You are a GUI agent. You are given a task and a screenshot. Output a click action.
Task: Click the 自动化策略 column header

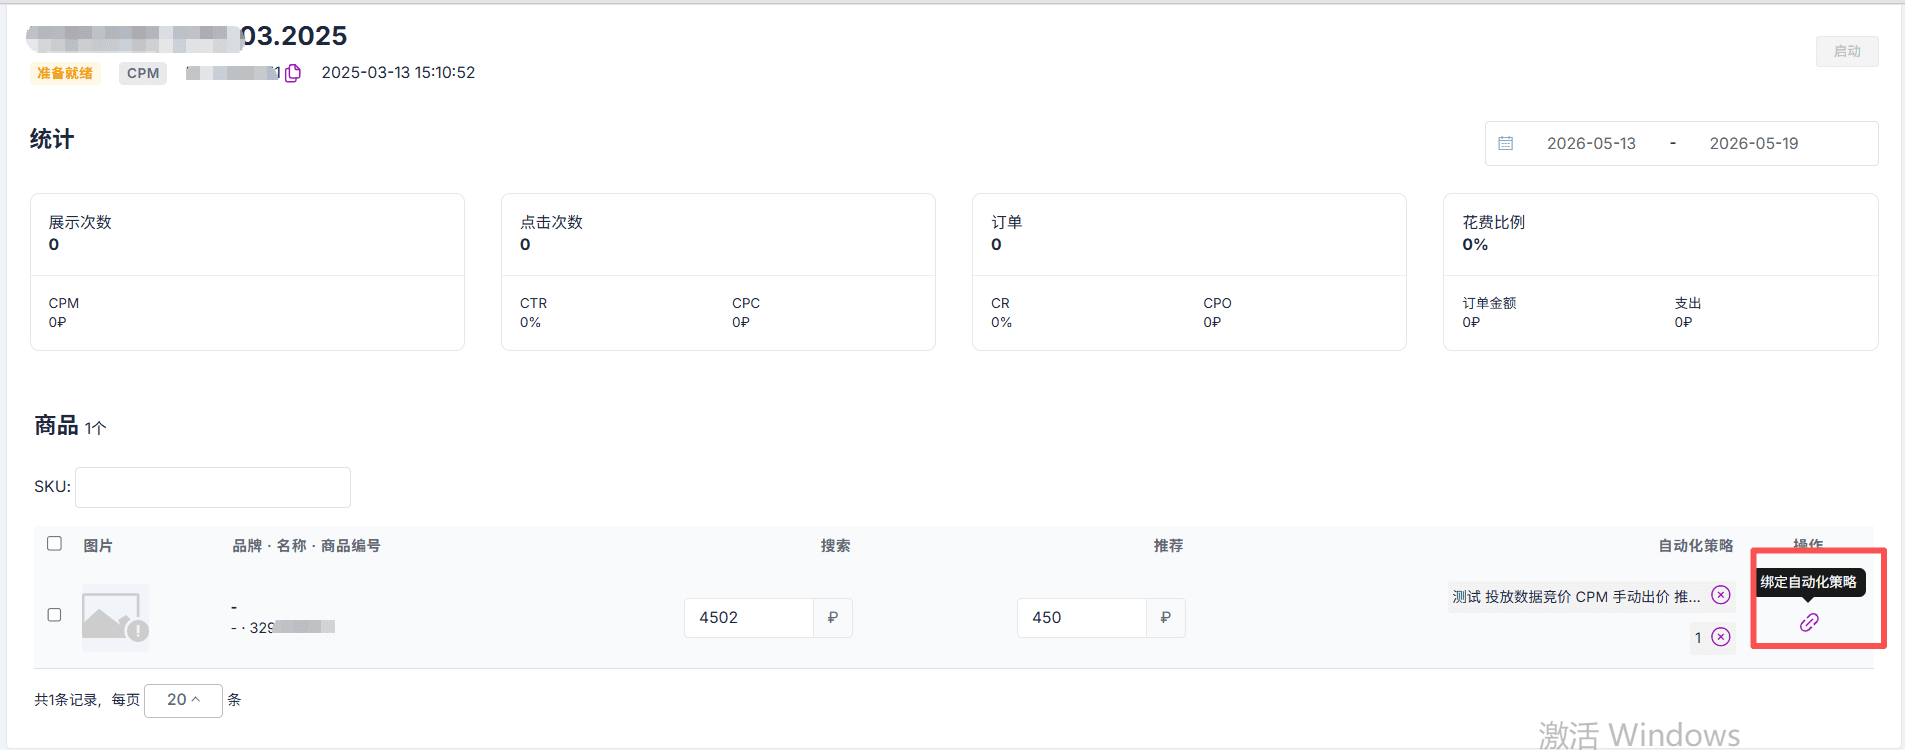(1696, 546)
